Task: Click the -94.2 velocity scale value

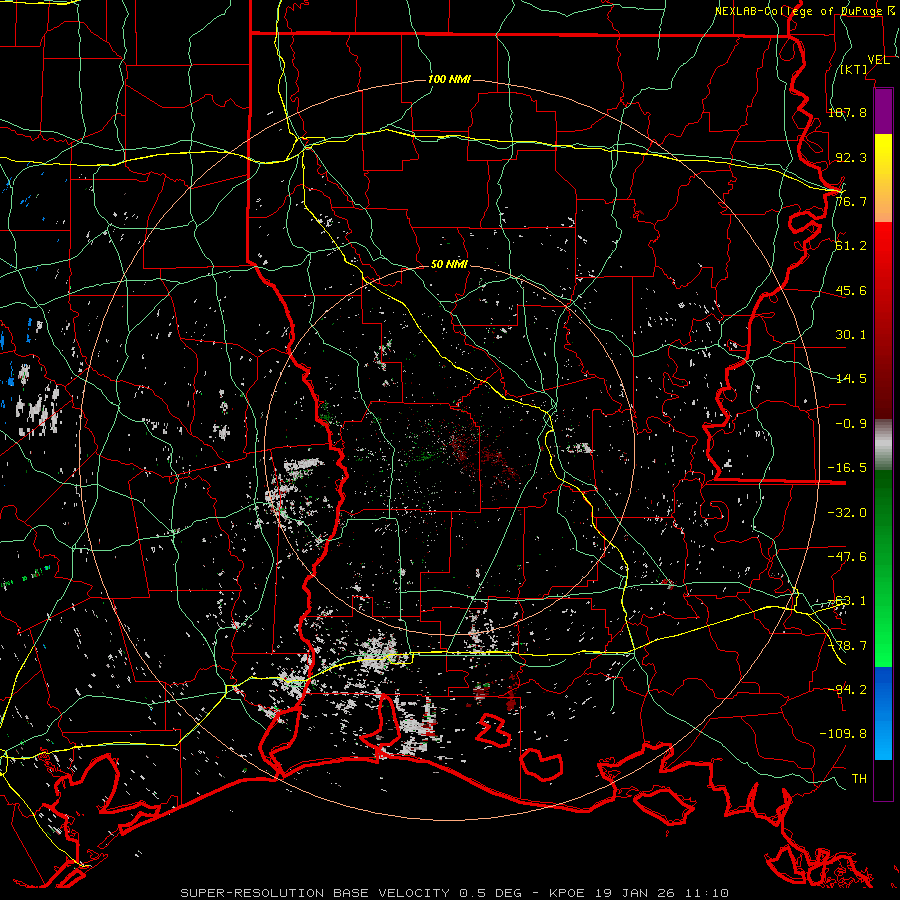Action: (x=847, y=690)
